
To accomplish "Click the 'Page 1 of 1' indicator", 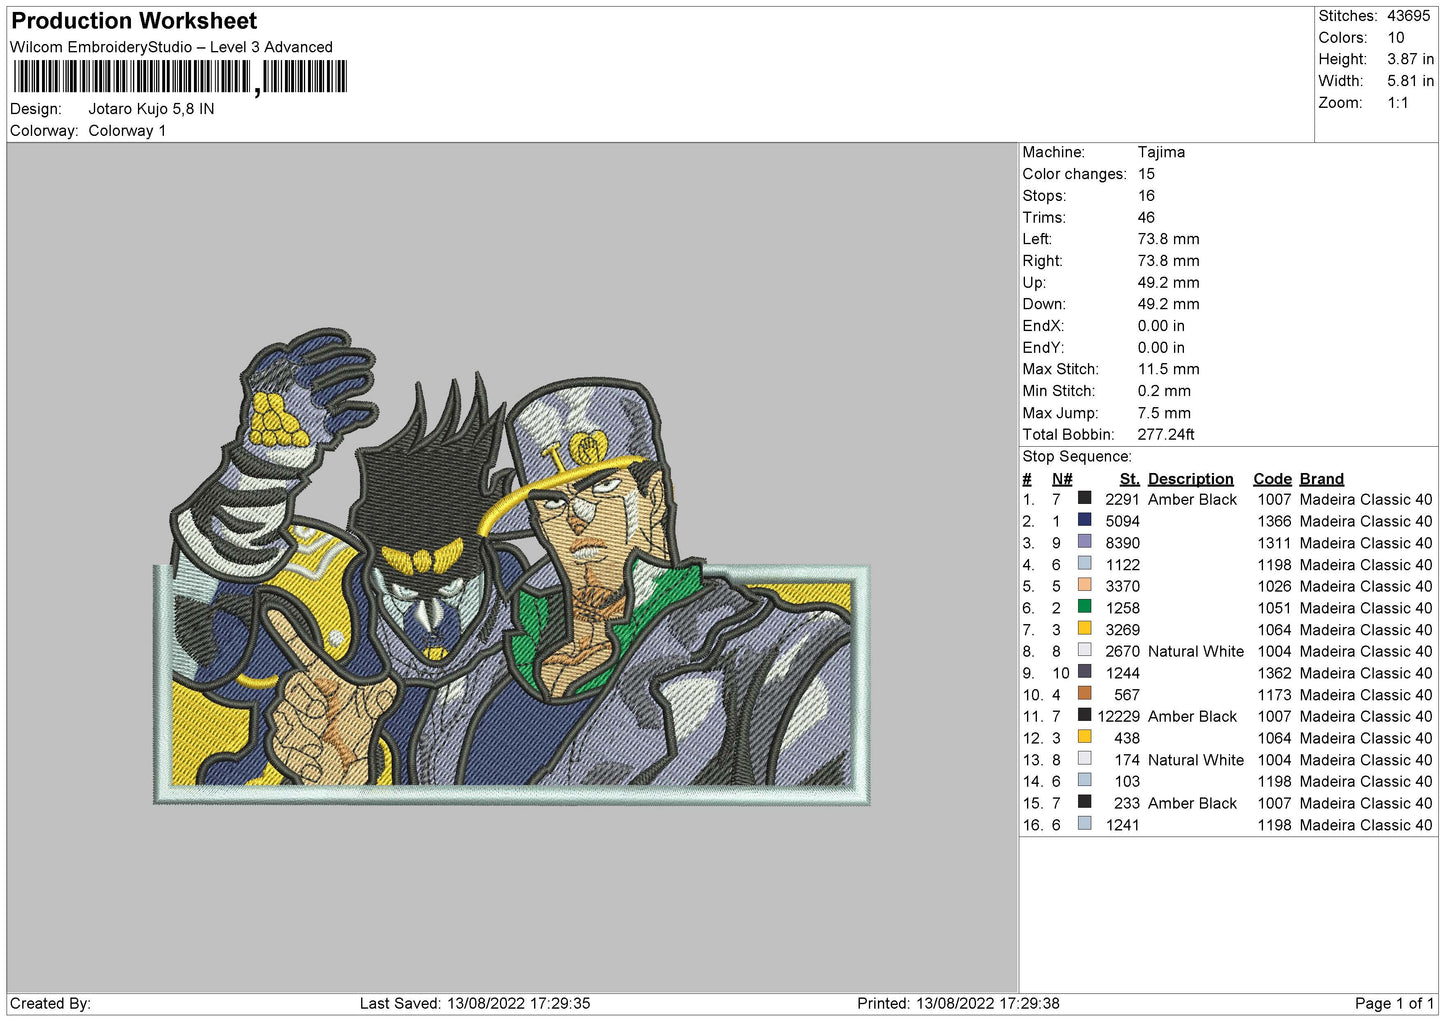I will 1394,1003.
